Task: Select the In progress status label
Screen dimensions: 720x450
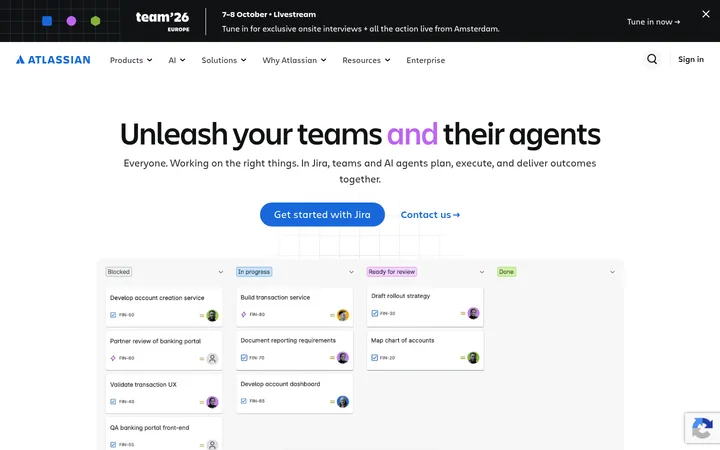Action: click(x=254, y=272)
